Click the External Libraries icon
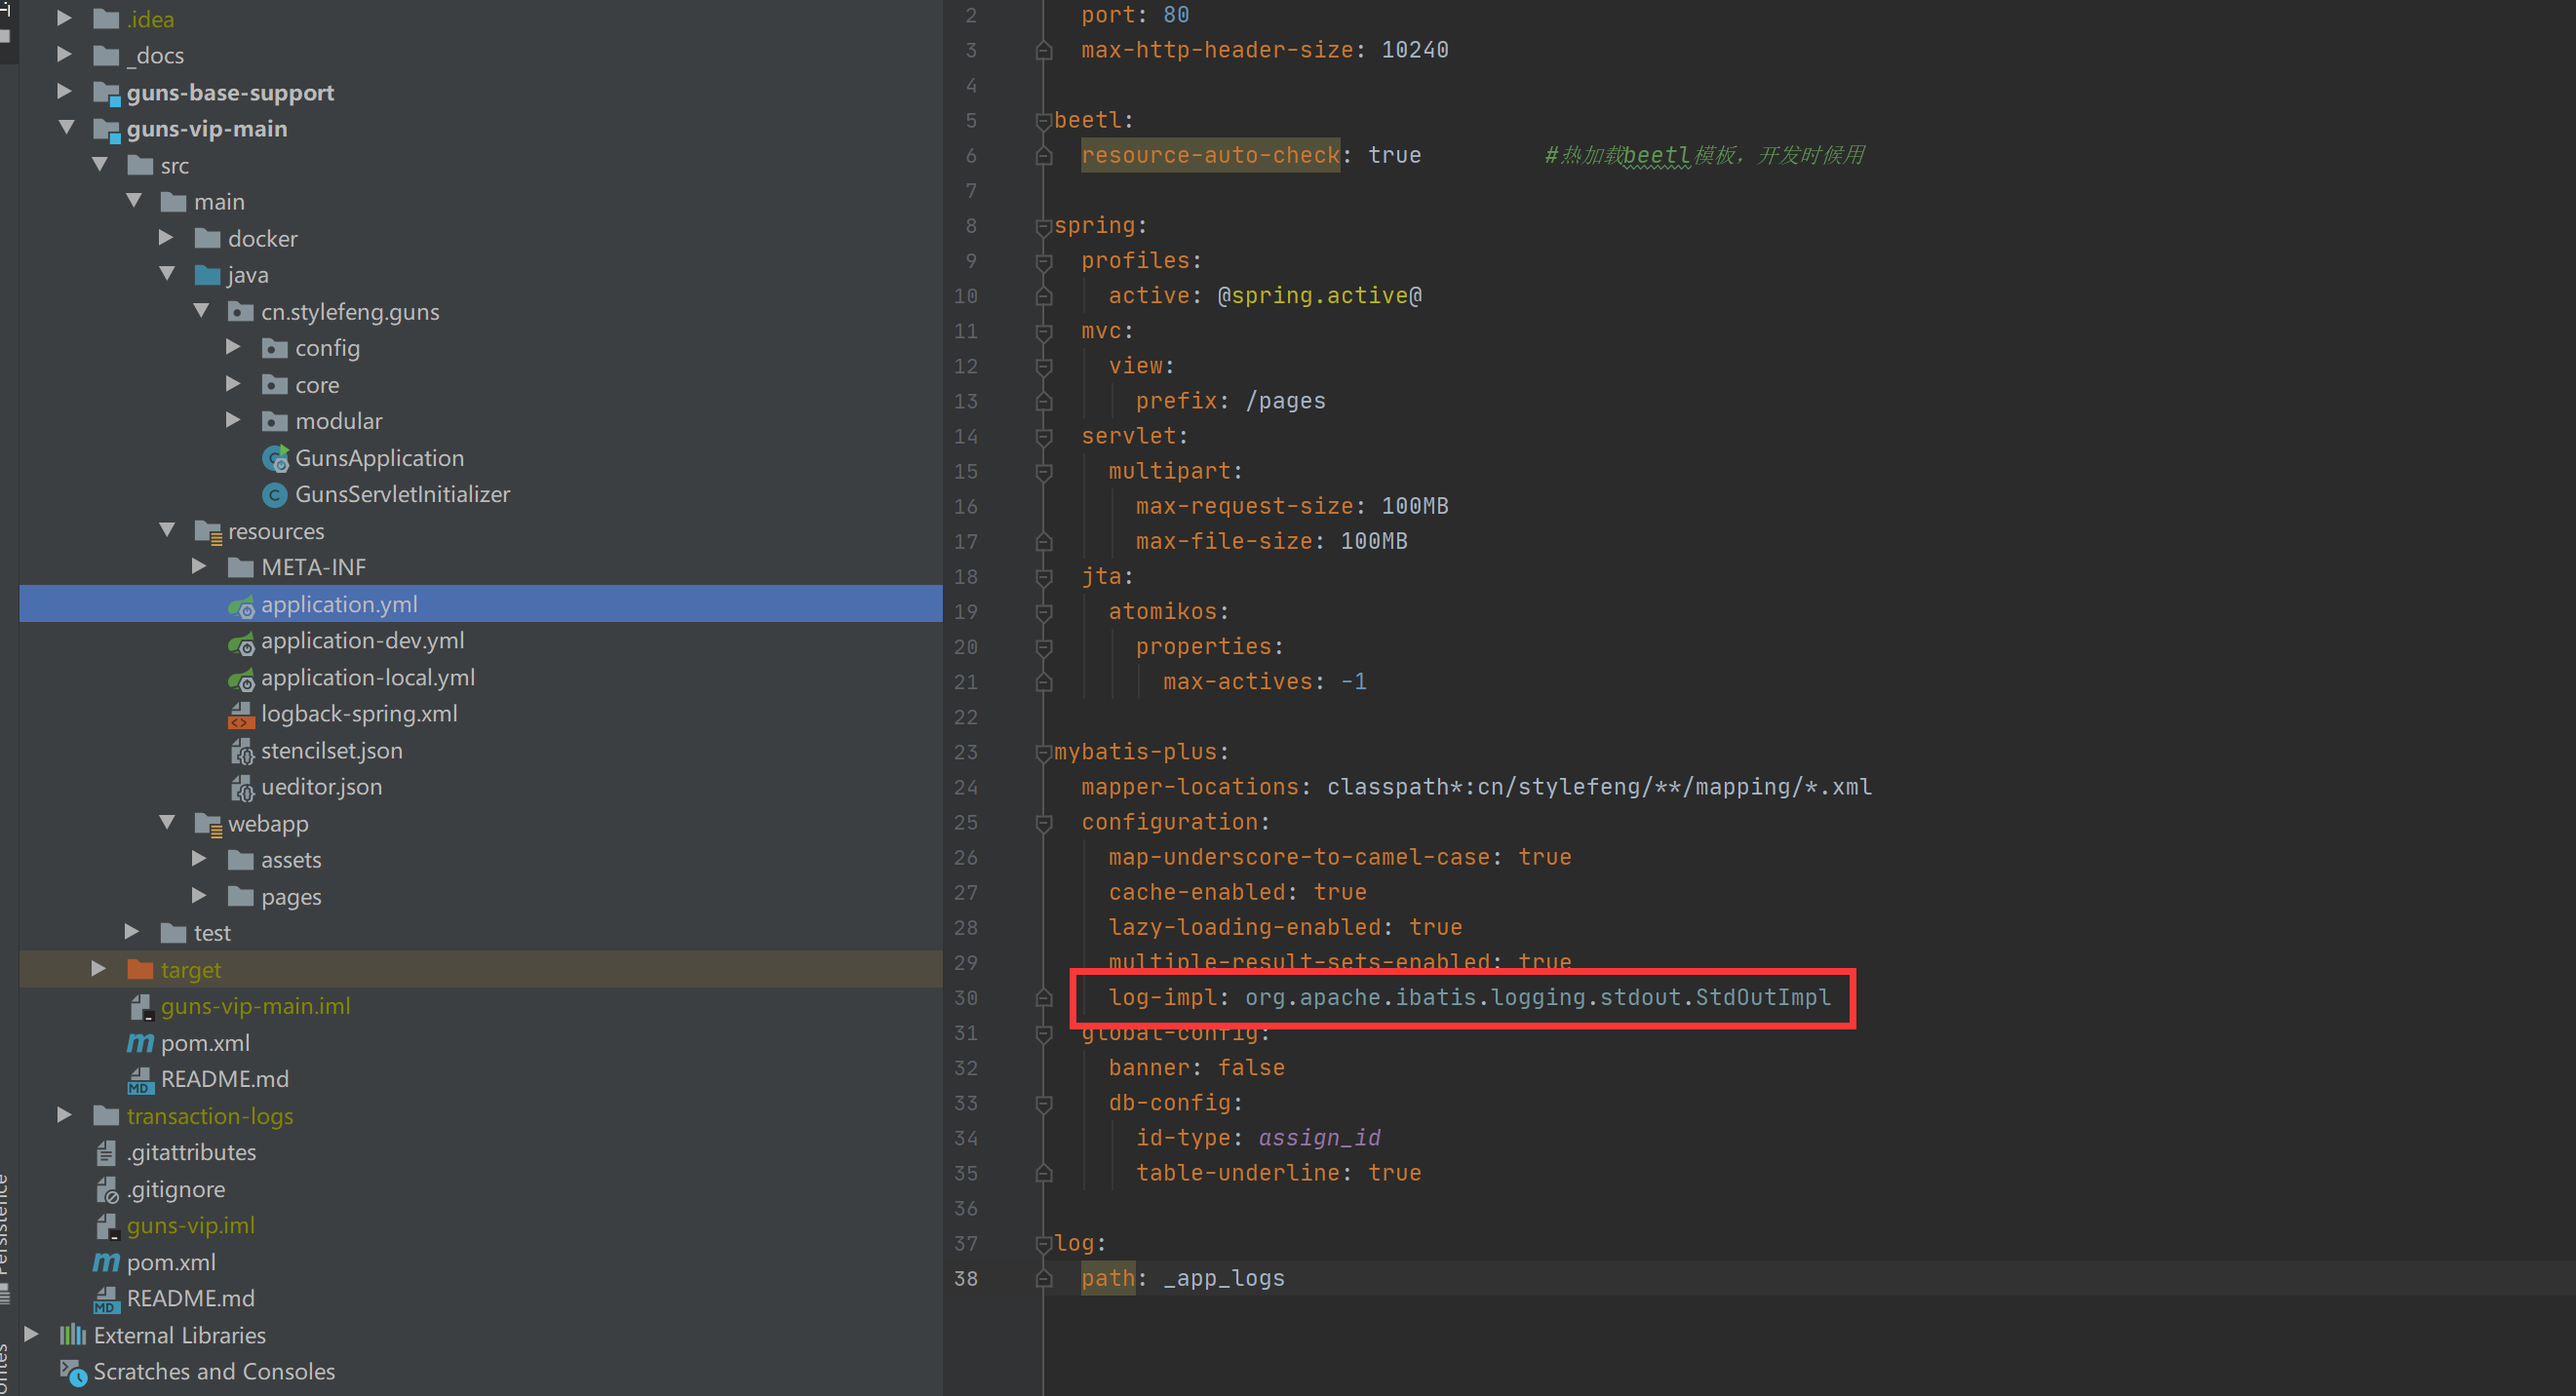Viewport: 2576px width, 1396px height. click(x=73, y=1336)
